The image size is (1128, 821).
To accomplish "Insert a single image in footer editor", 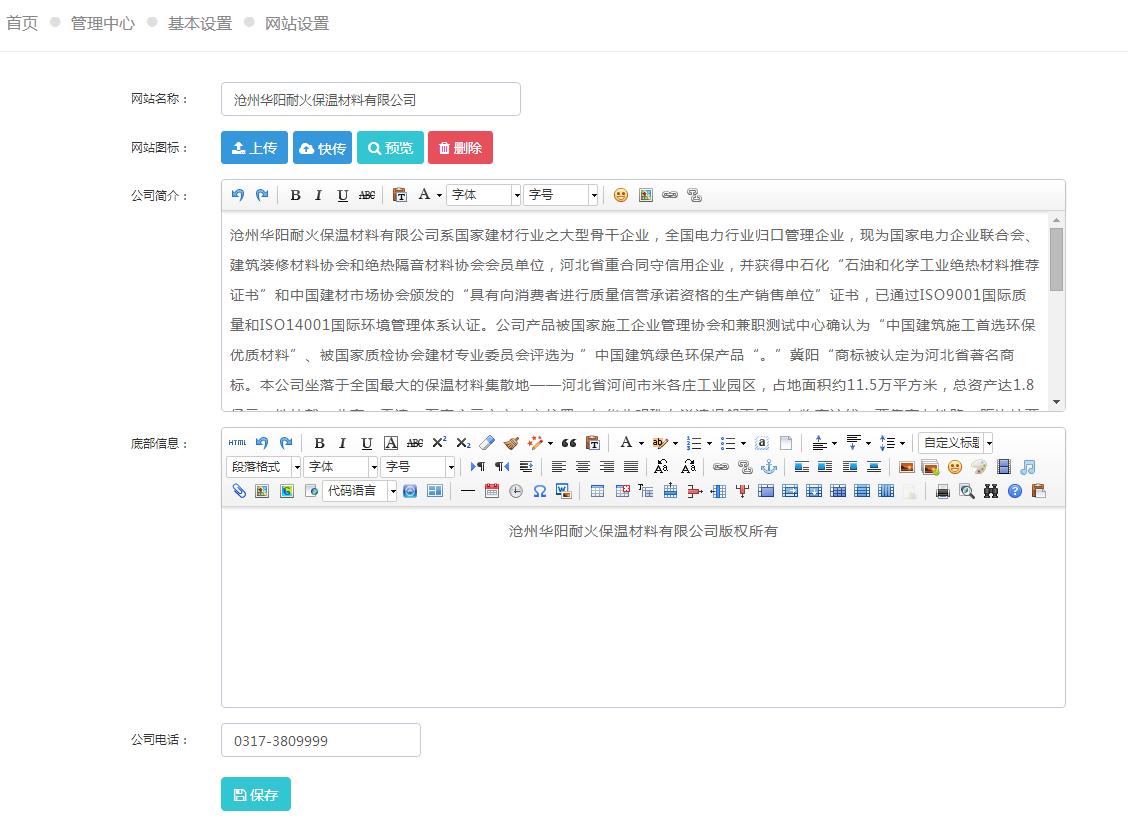I will coord(906,467).
